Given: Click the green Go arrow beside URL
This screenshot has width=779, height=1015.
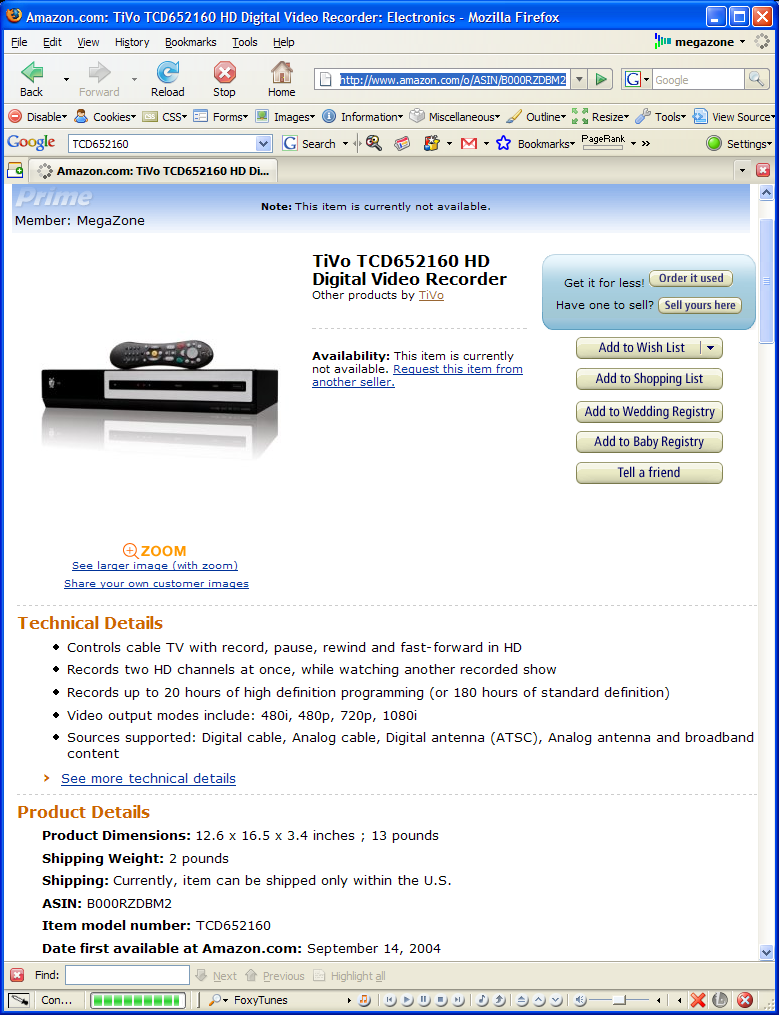Looking at the screenshot, I should [601, 80].
